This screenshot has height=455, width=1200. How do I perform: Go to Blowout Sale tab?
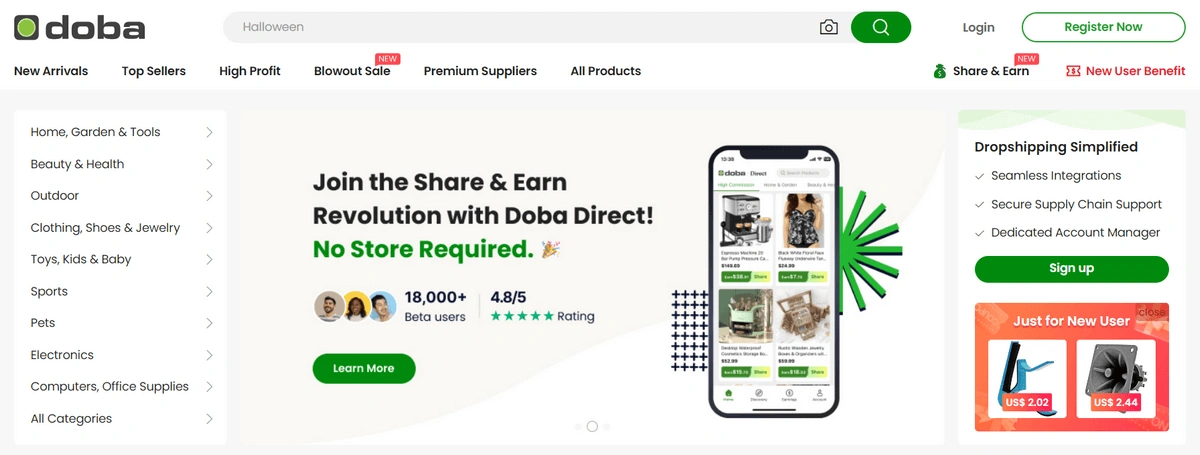coord(352,71)
